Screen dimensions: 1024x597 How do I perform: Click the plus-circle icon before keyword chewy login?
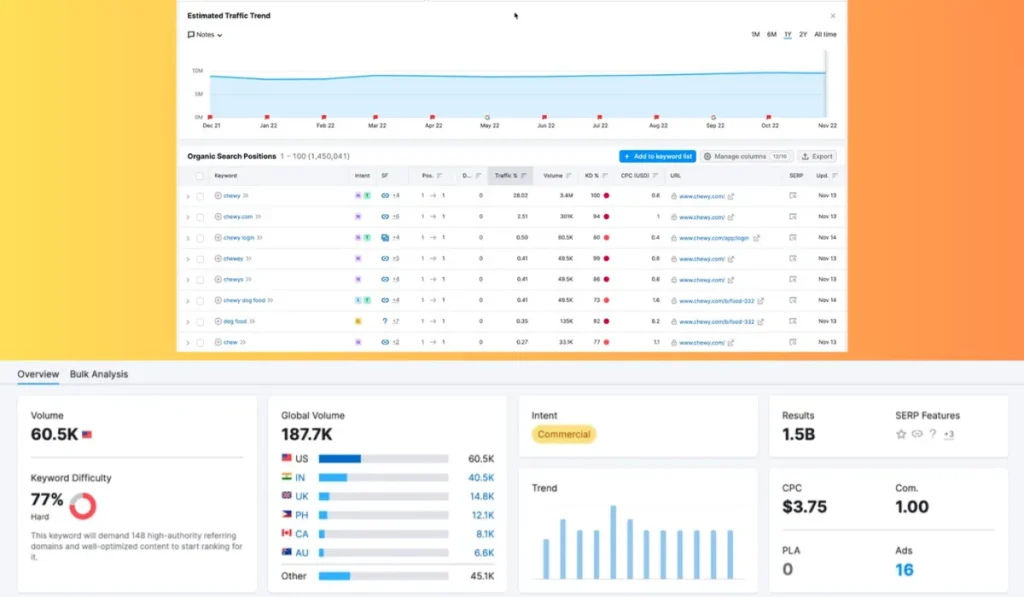pos(218,237)
